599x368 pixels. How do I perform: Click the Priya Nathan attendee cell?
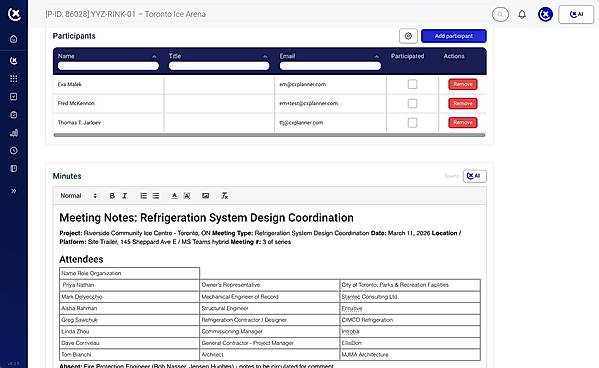130,285
